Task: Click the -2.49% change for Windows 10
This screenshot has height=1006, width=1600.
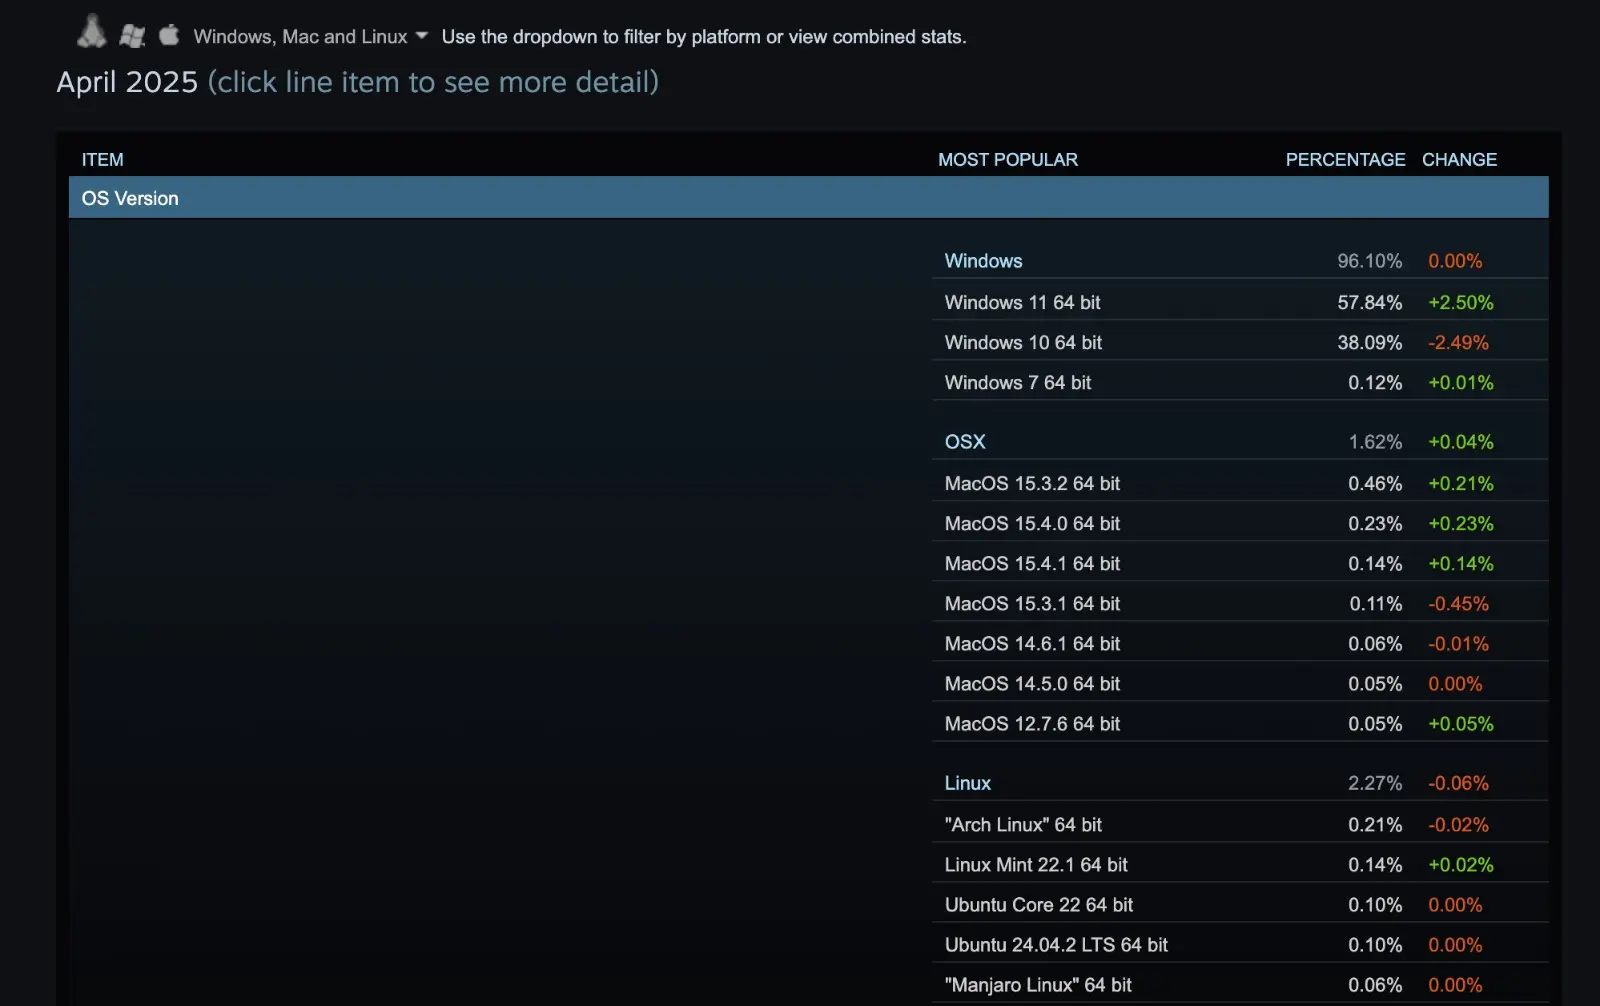Action: (x=1458, y=342)
